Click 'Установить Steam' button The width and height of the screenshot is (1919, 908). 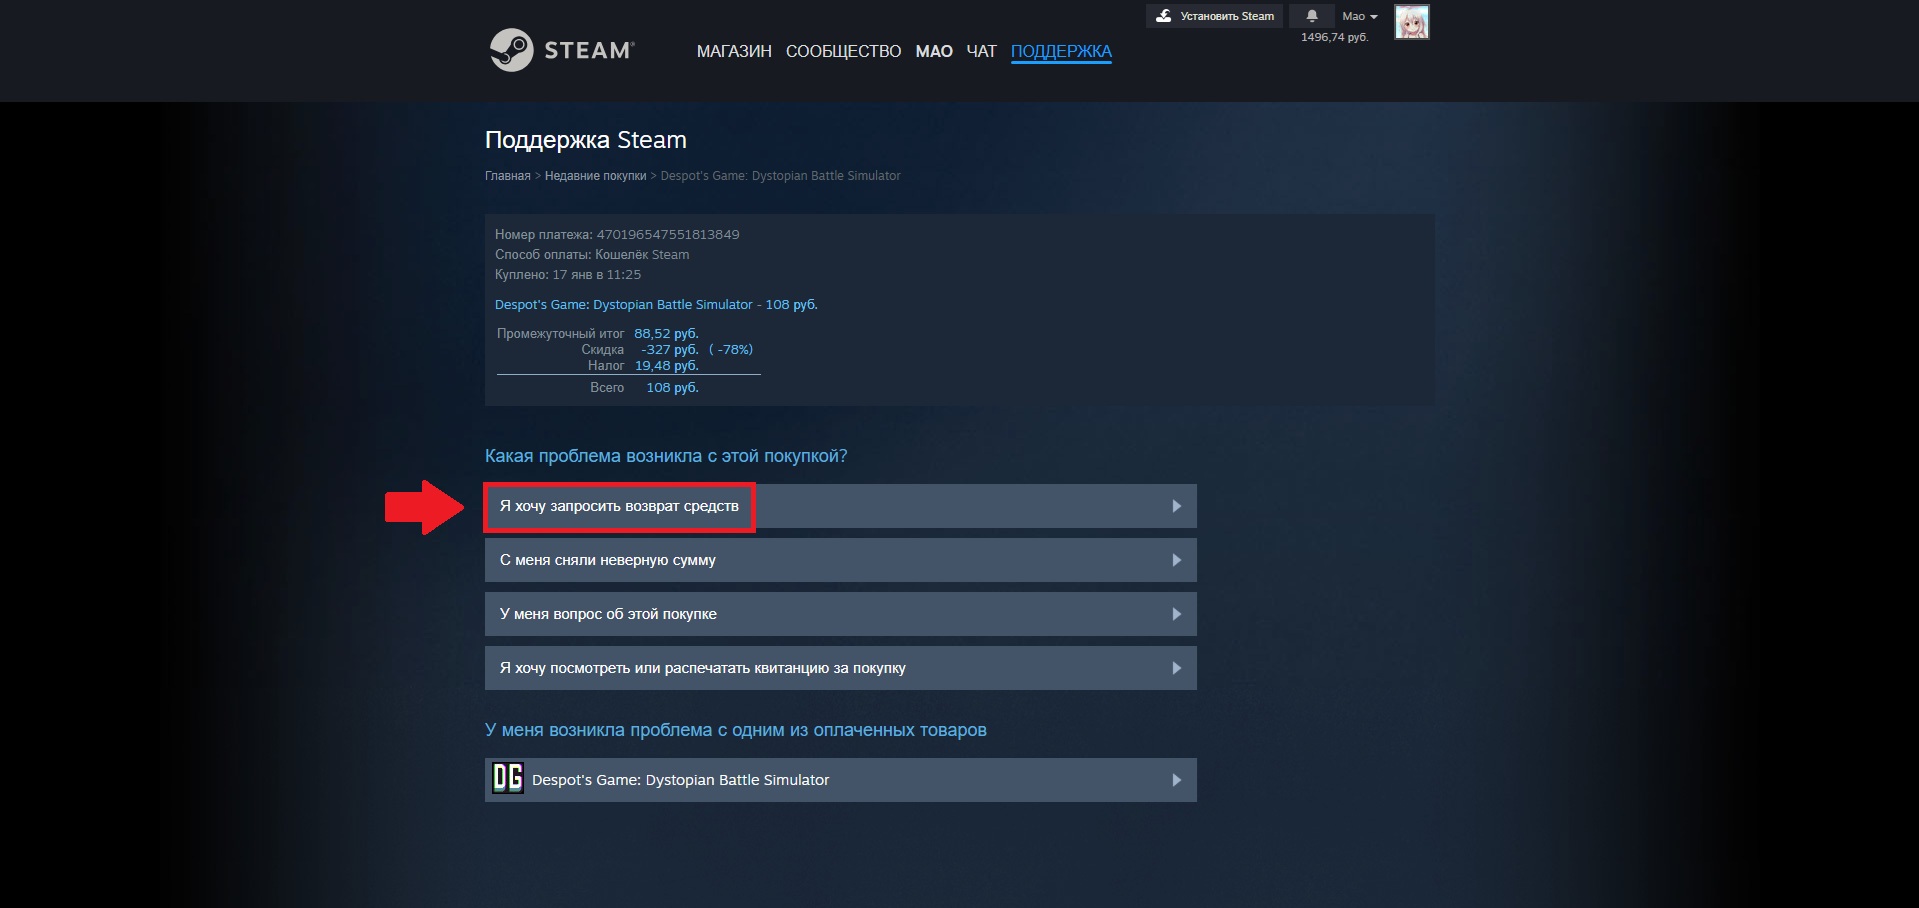tap(1214, 16)
